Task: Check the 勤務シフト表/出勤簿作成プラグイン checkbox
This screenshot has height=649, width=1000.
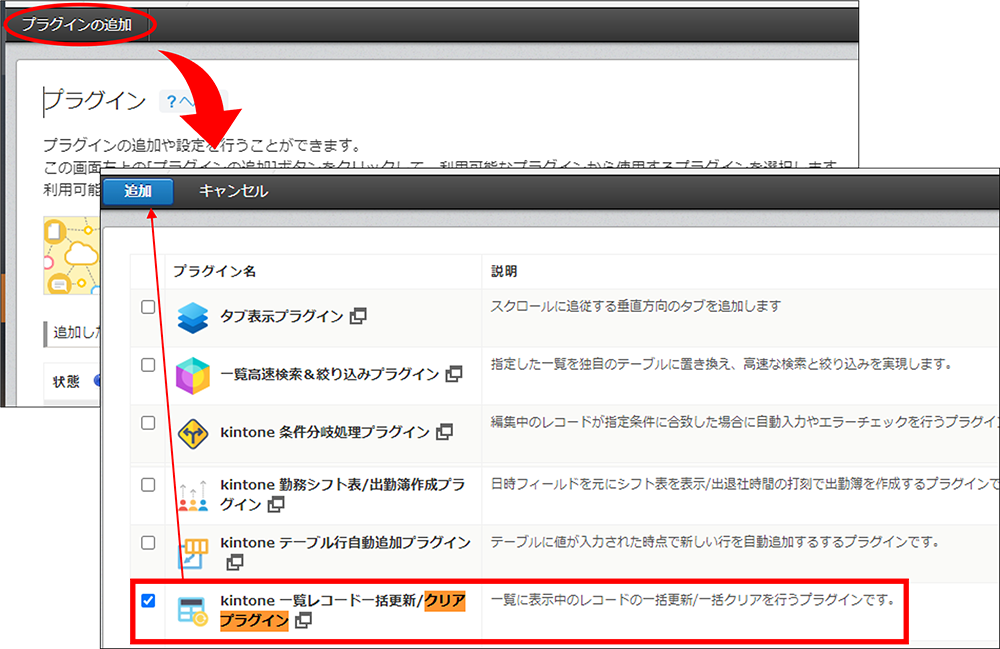Action: click(148, 485)
